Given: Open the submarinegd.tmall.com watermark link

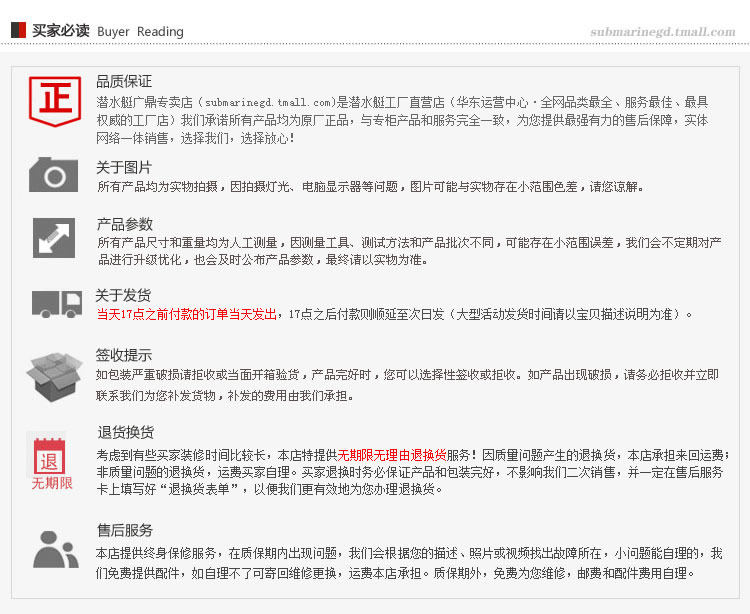Looking at the screenshot, I should click(x=662, y=32).
